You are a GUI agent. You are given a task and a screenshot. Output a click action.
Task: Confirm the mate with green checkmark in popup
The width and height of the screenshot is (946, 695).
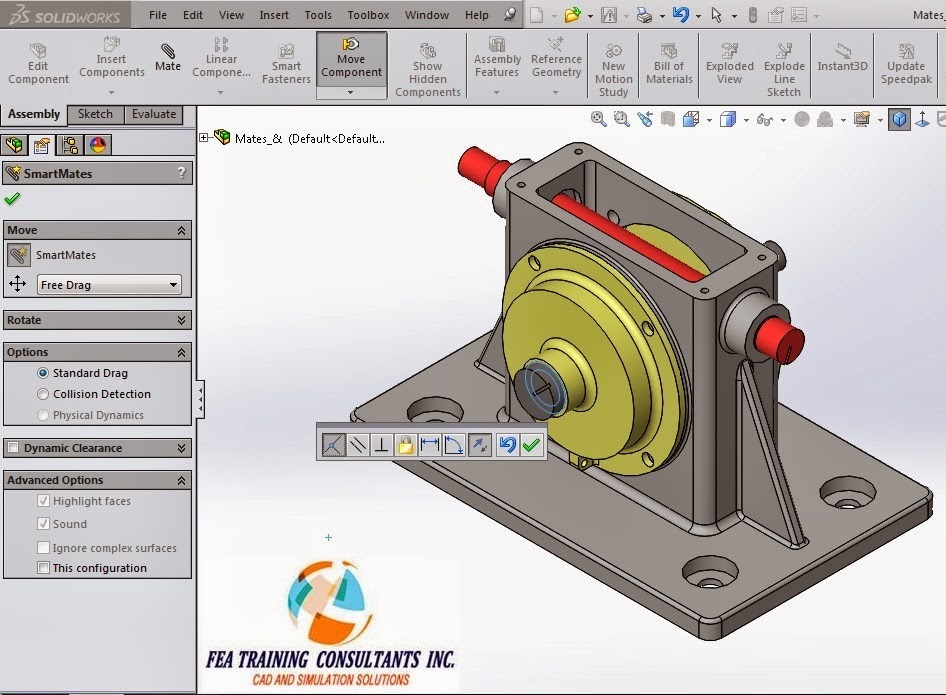(531, 445)
